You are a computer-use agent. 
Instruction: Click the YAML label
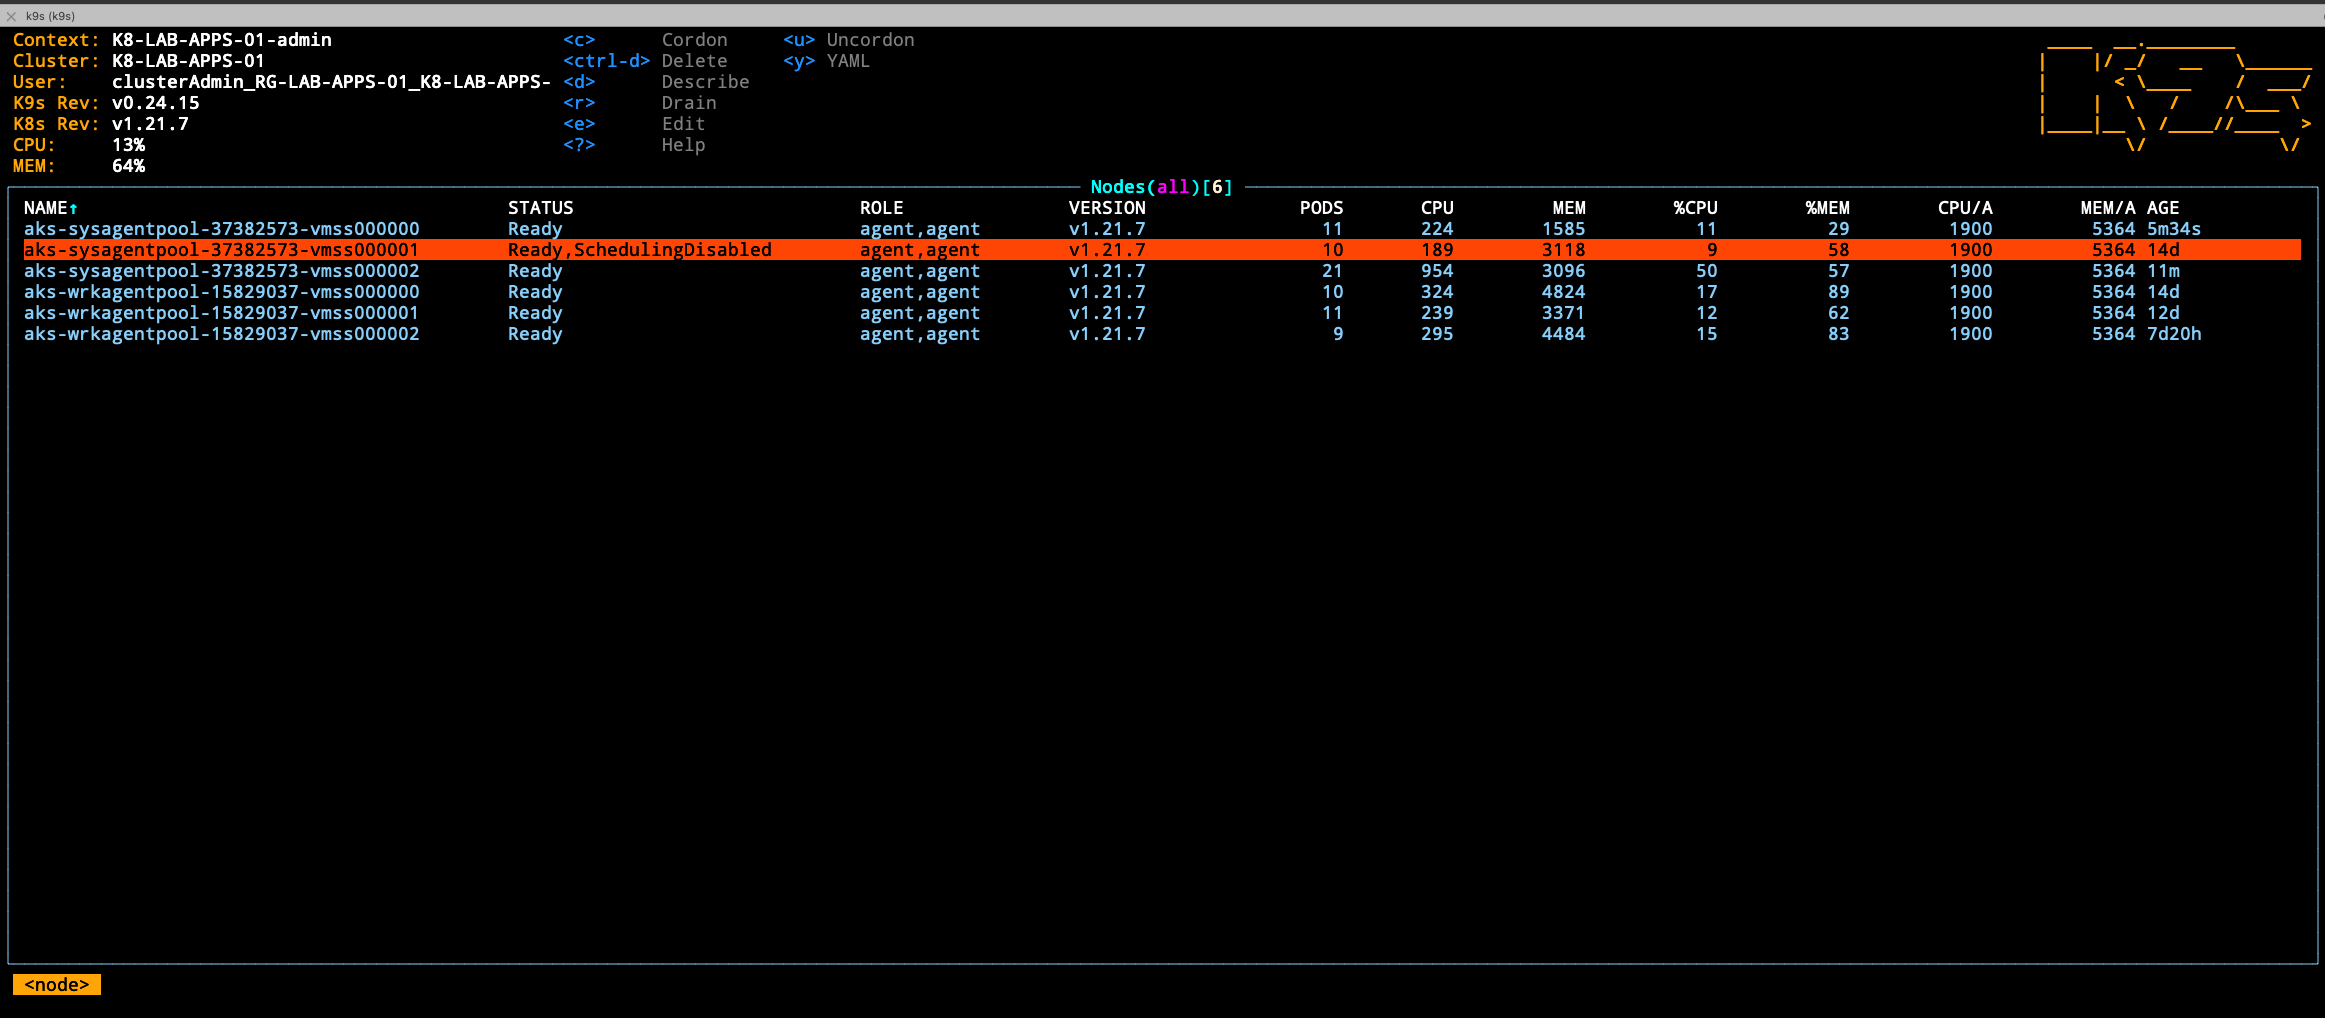pyautogui.click(x=848, y=61)
